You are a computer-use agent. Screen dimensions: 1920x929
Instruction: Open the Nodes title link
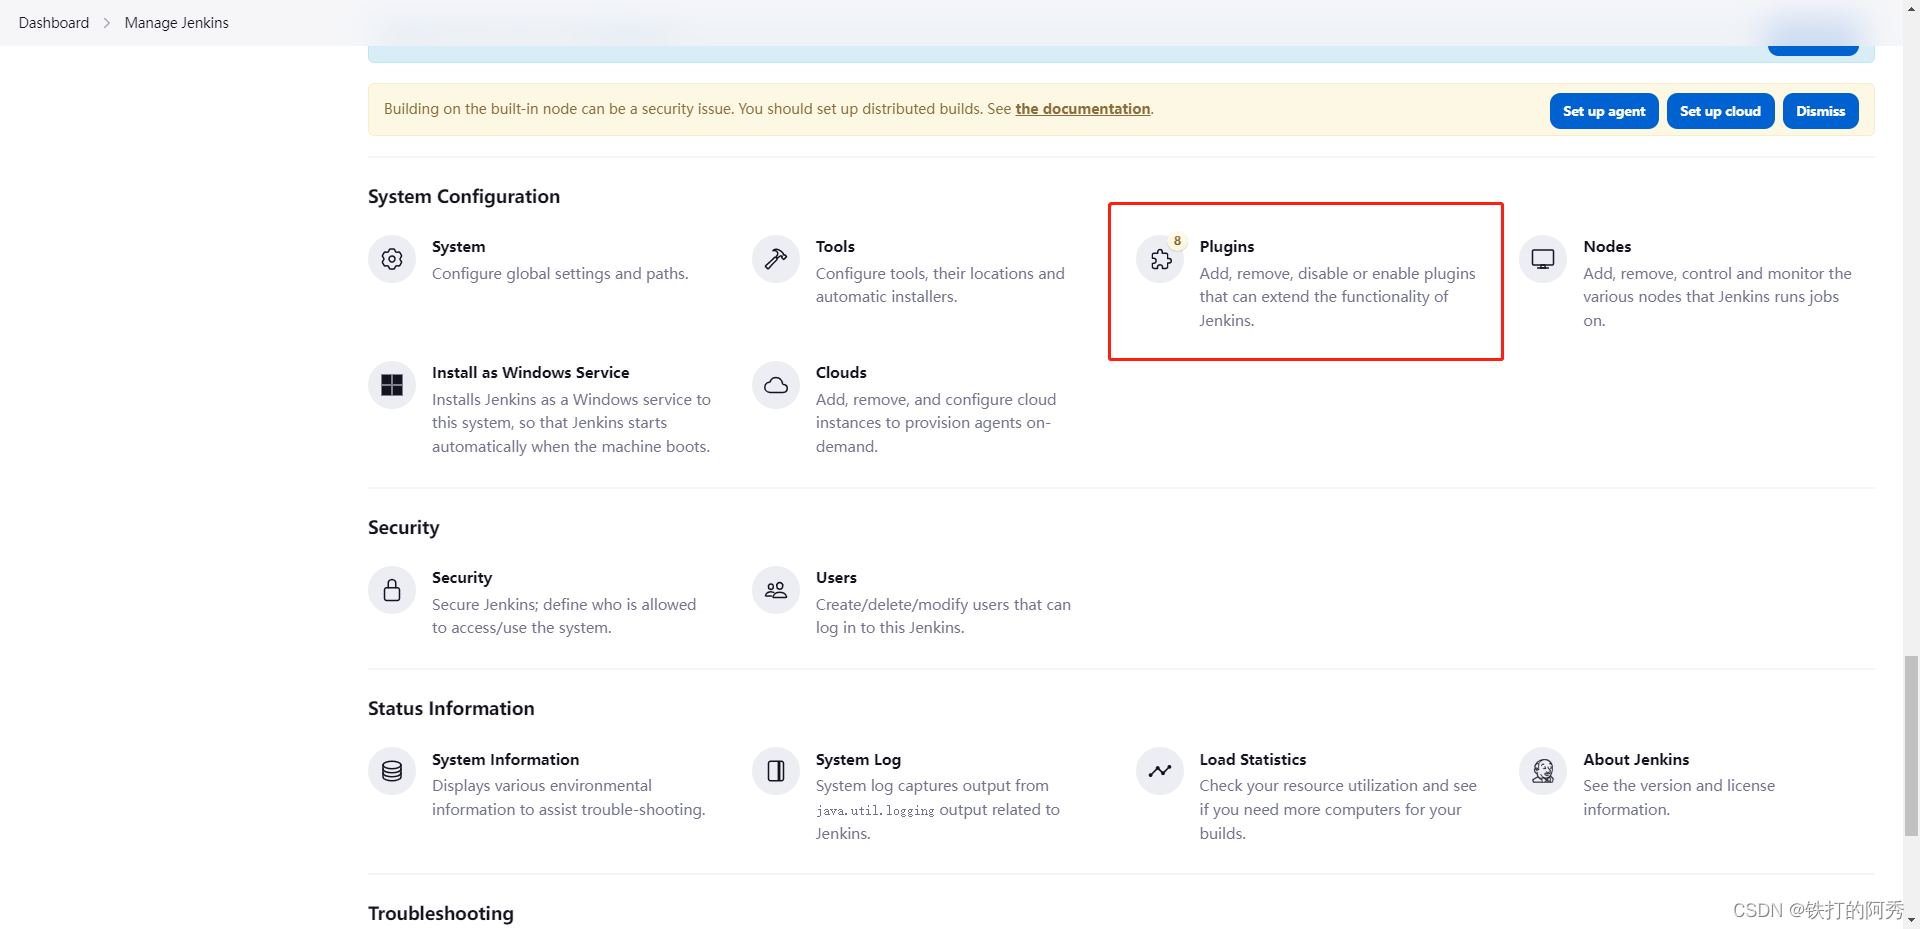click(x=1607, y=247)
